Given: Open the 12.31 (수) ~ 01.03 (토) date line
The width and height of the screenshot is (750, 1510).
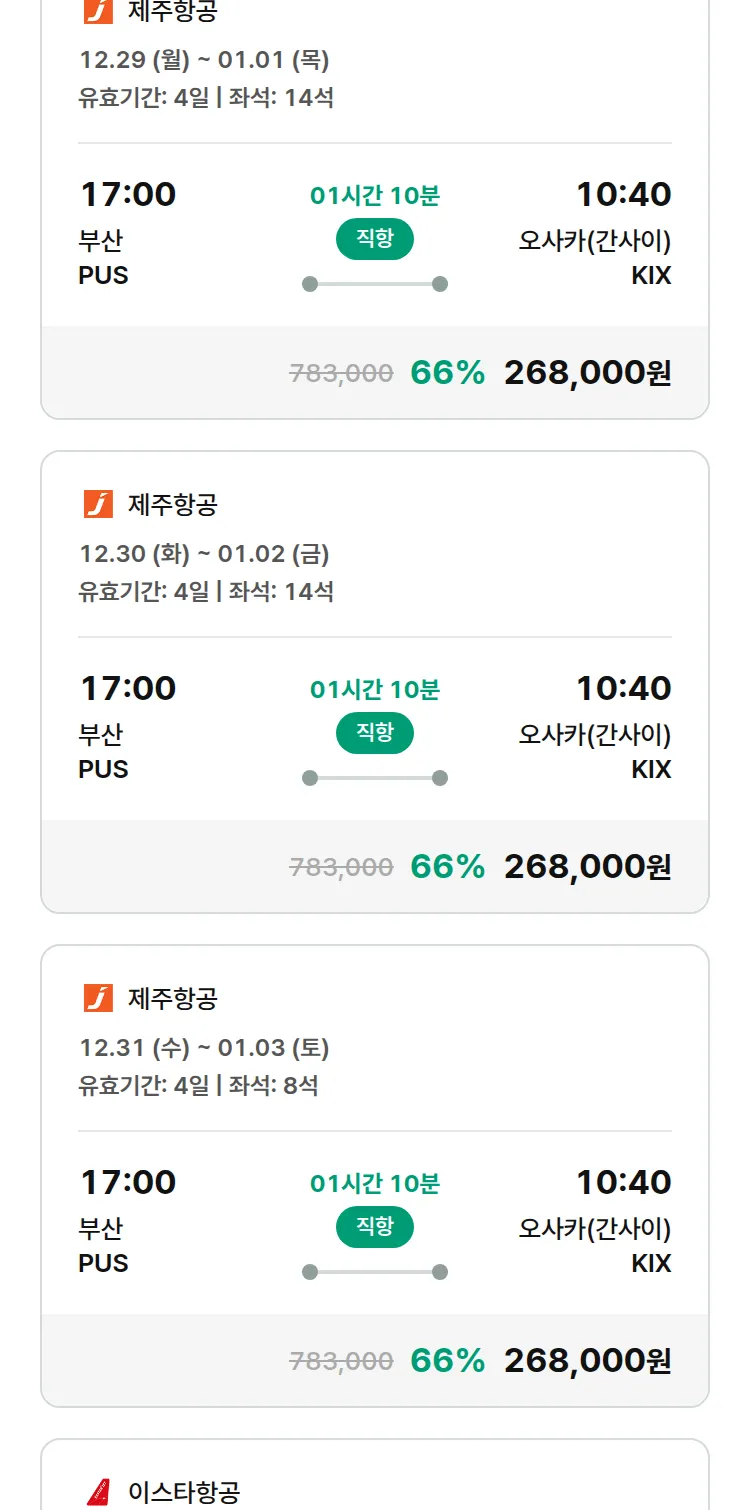Looking at the screenshot, I should tap(204, 1048).
